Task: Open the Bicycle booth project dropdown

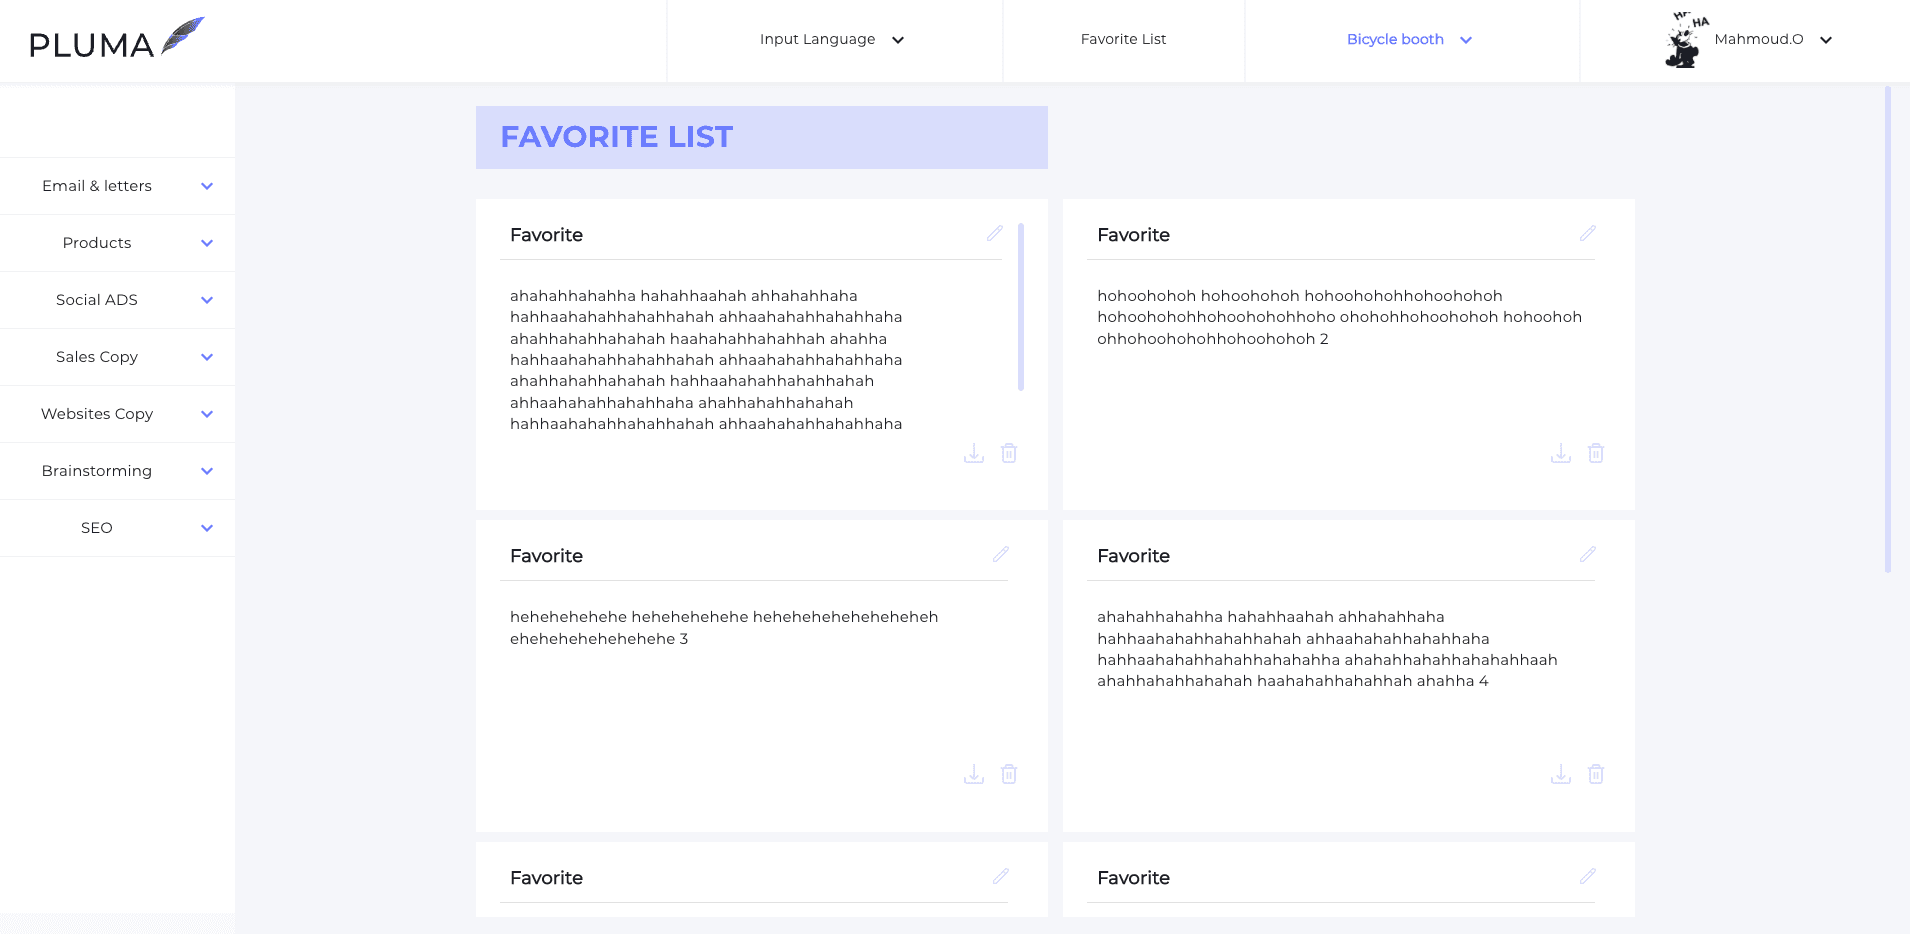Action: click(x=1410, y=40)
